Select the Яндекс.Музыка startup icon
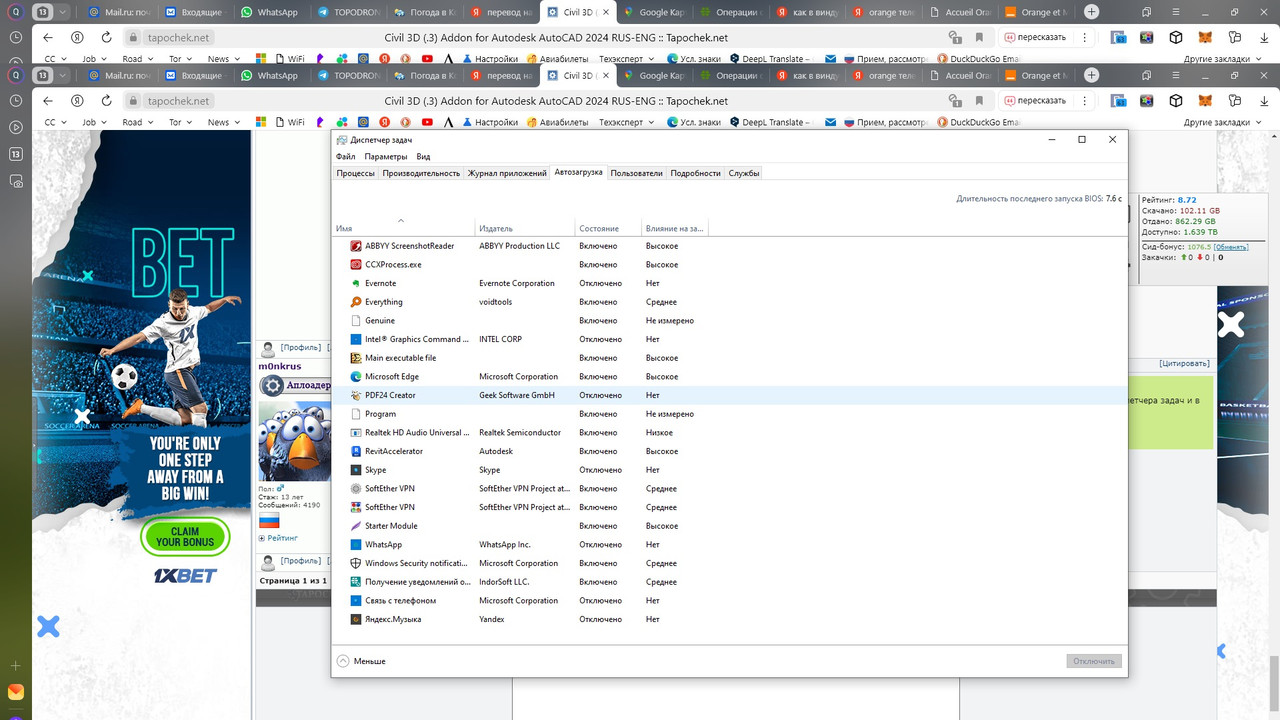 click(355, 619)
